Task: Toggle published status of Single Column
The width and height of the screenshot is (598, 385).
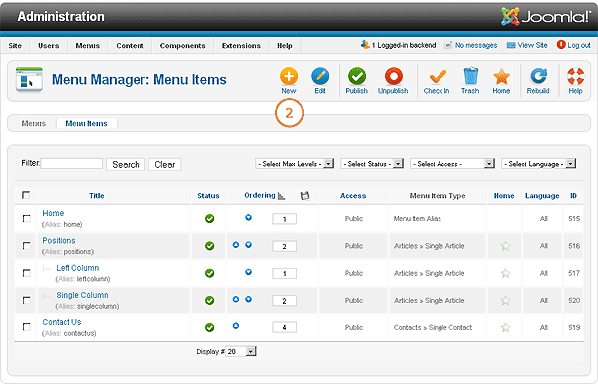Action: pyautogui.click(x=209, y=300)
